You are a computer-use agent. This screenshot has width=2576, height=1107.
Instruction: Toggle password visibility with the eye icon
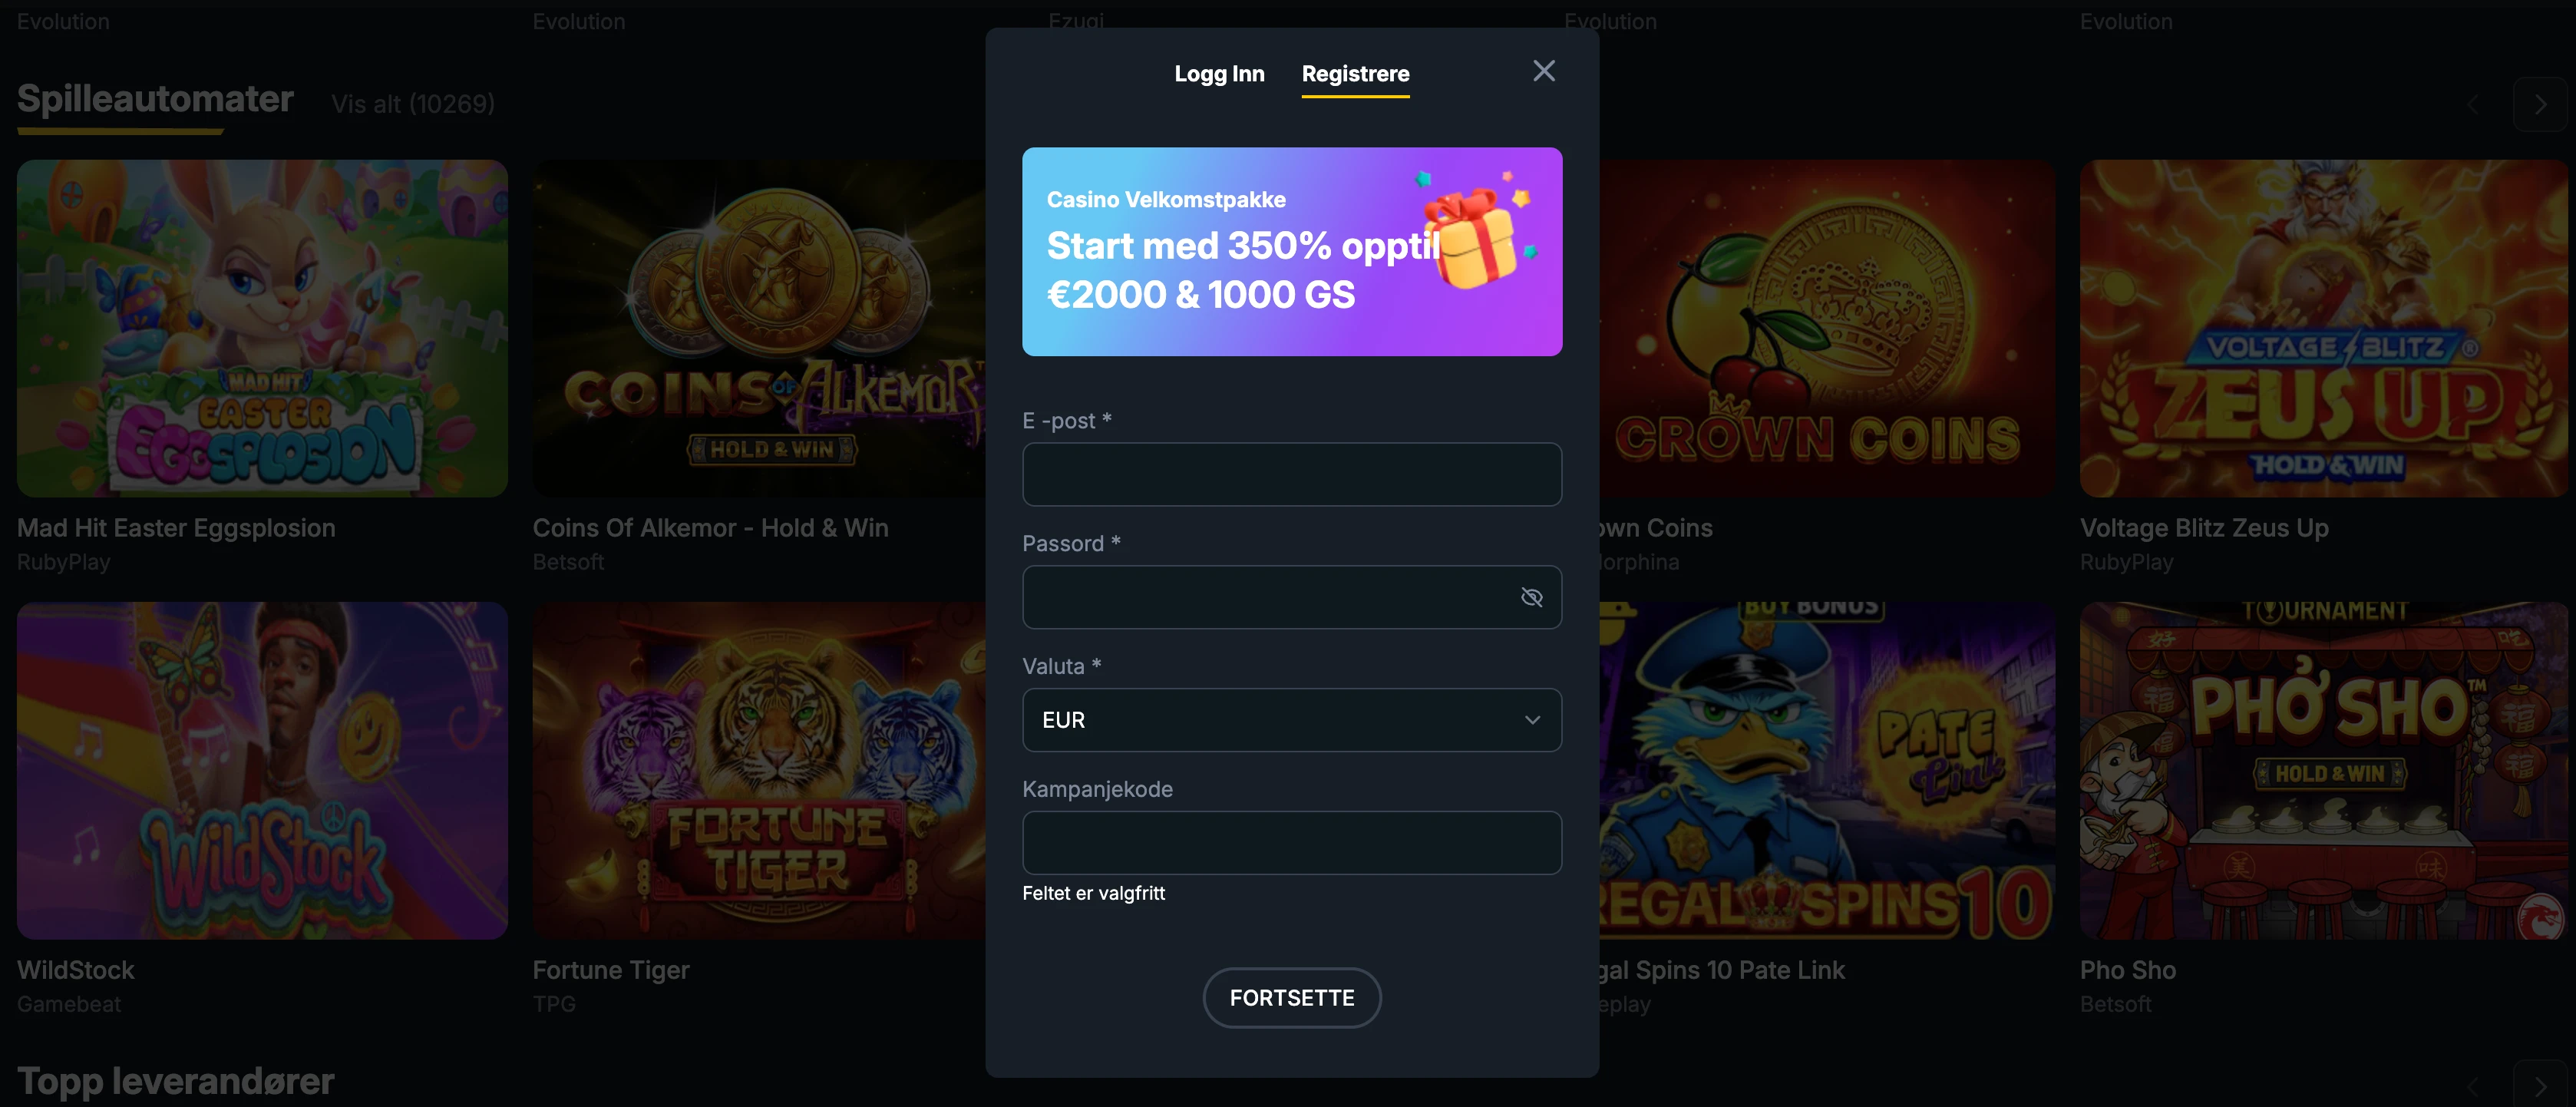click(x=1531, y=597)
